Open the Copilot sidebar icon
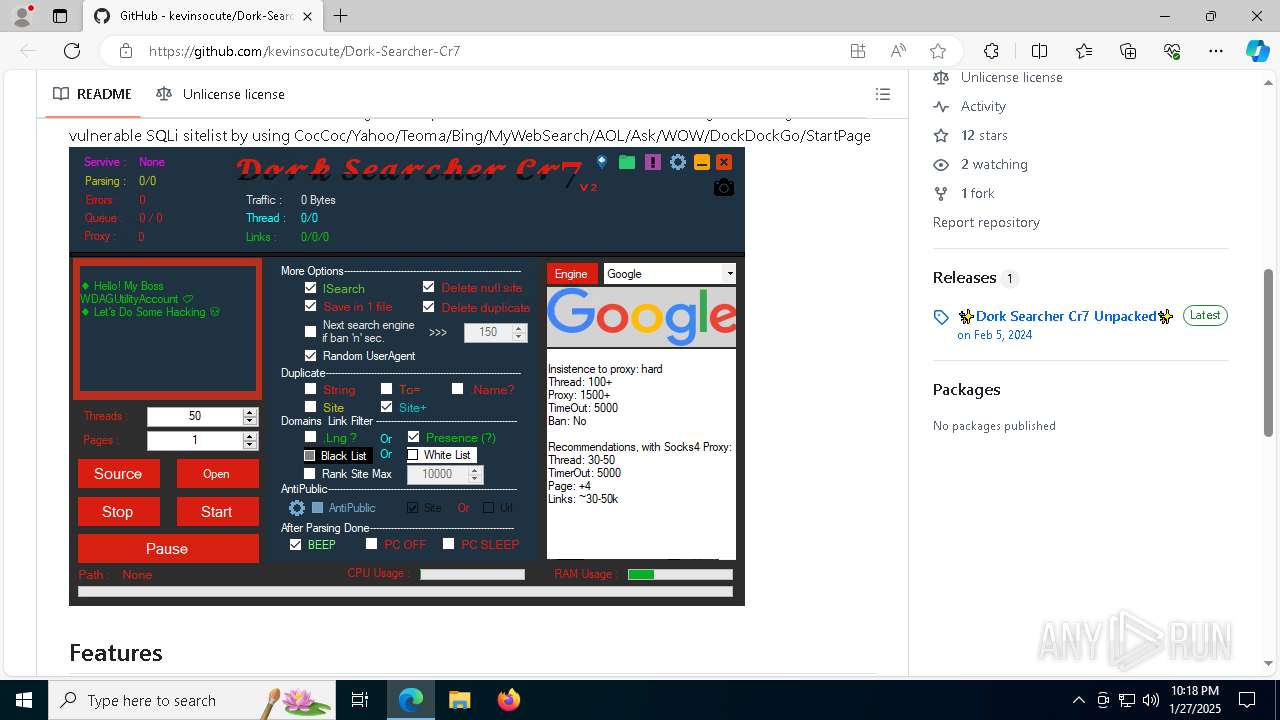 click(1257, 51)
